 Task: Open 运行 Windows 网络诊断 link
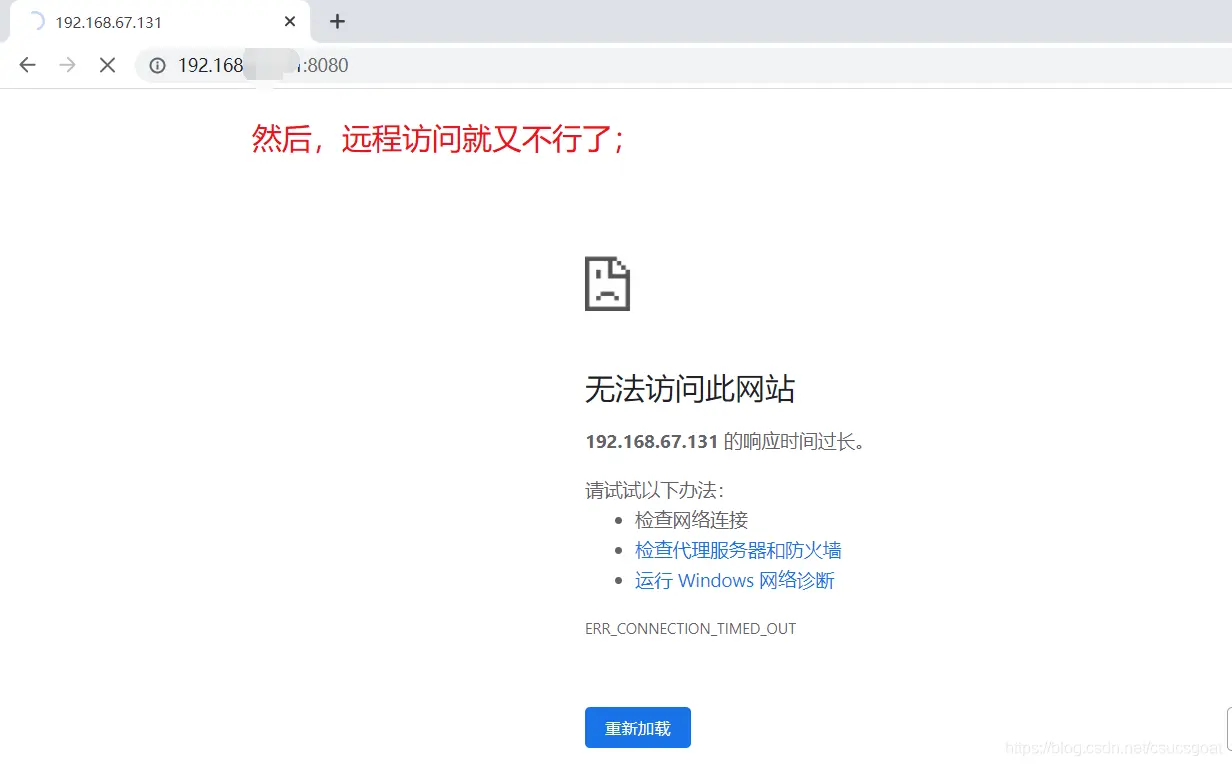(x=734, y=580)
